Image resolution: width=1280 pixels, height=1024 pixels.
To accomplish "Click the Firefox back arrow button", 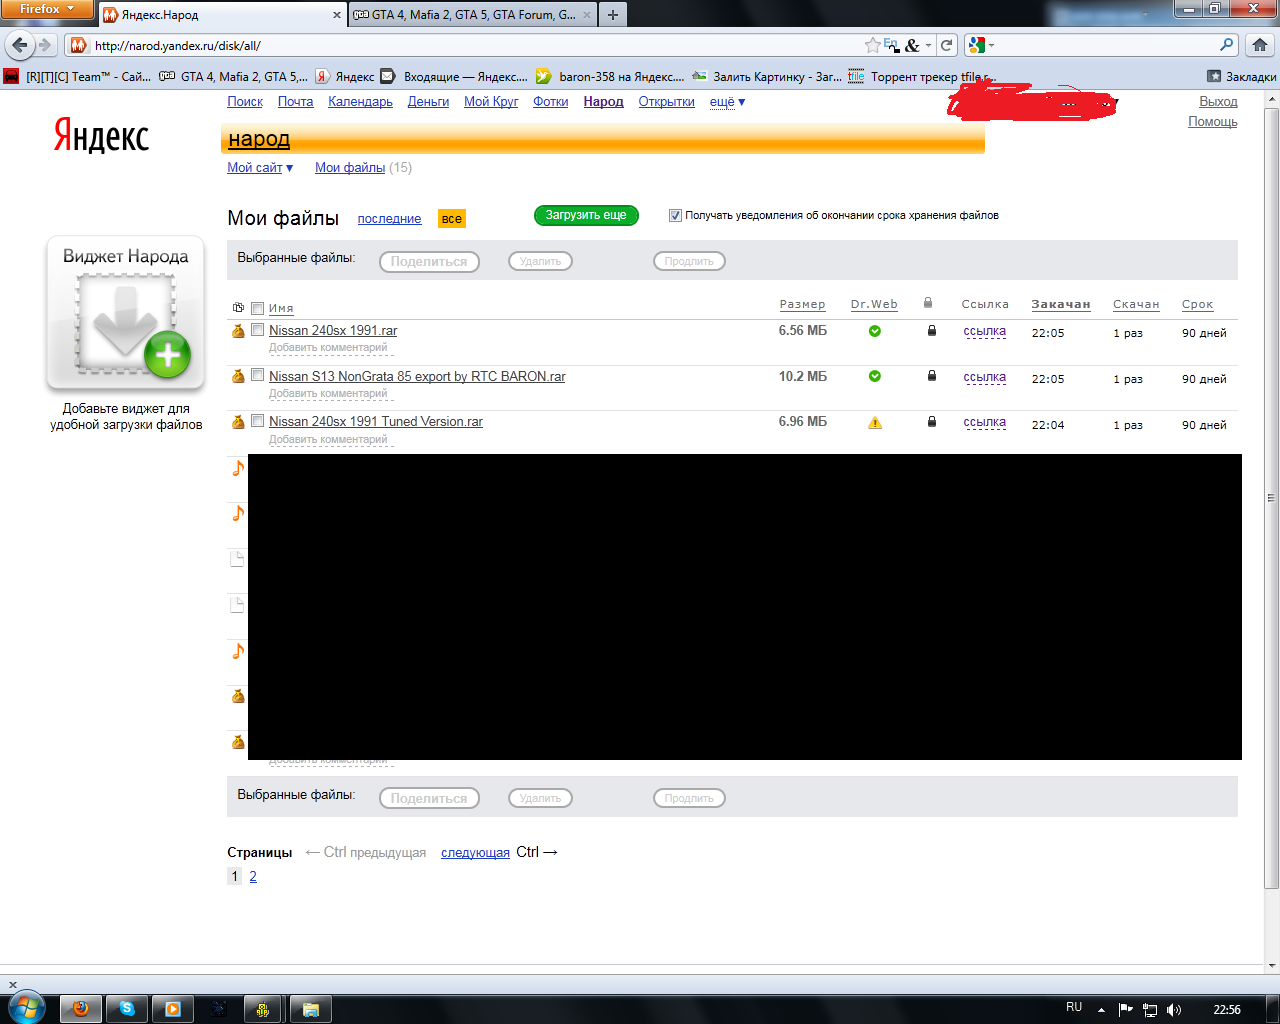I will (x=20, y=45).
